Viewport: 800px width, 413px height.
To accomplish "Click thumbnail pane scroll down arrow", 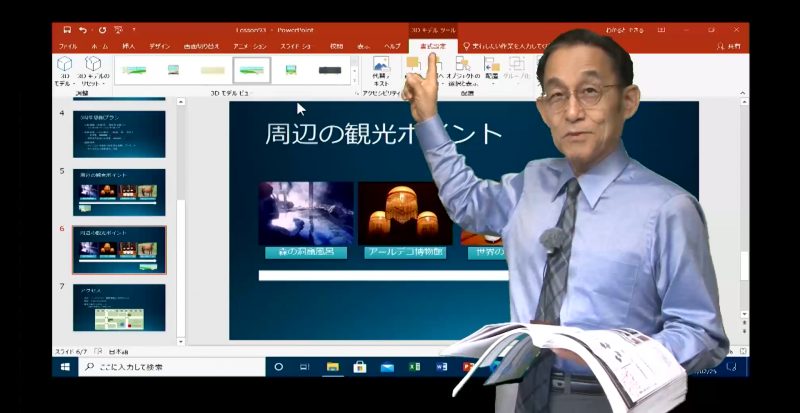I will [x=181, y=341].
